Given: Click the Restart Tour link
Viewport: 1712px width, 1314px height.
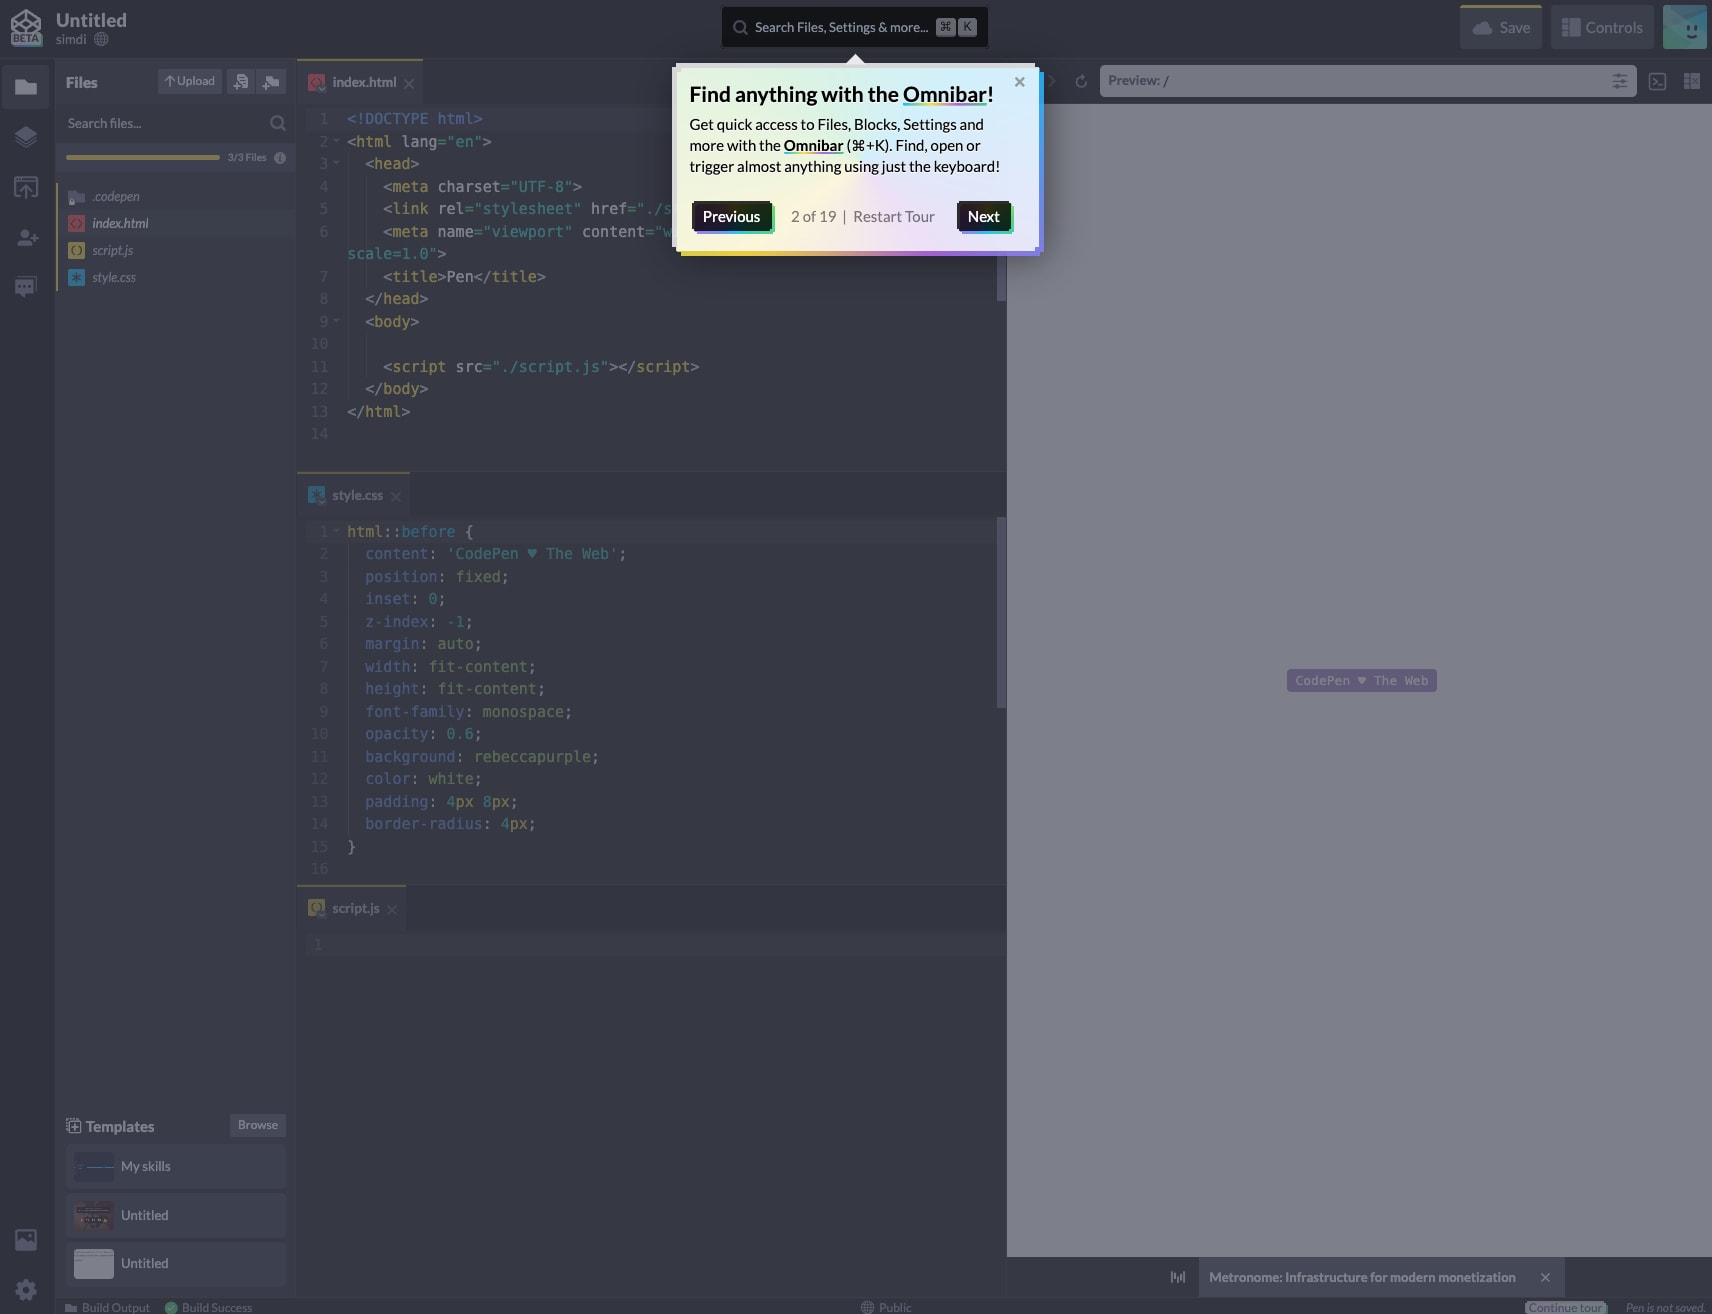Looking at the screenshot, I should point(893,216).
